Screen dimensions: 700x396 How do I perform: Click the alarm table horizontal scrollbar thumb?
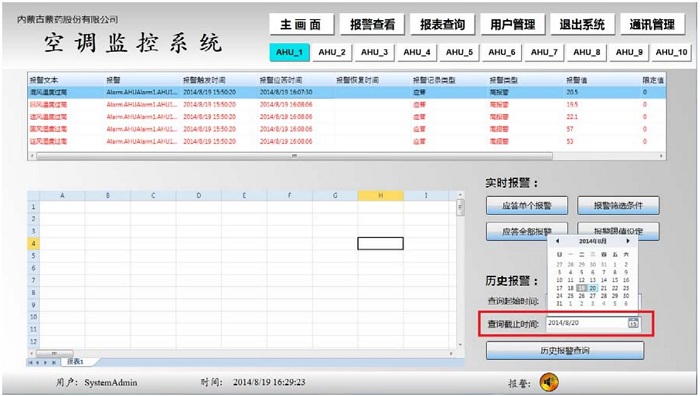pyautogui.click(x=294, y=156)
